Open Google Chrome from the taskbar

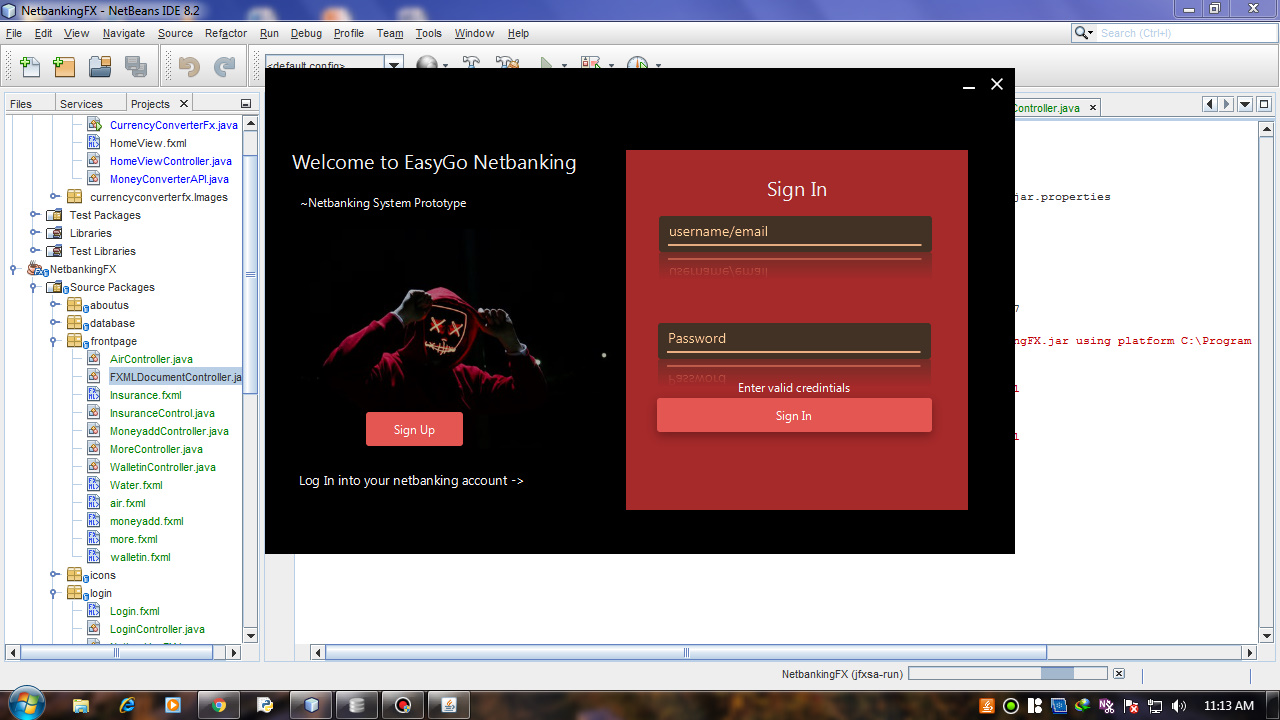point(219,705)
